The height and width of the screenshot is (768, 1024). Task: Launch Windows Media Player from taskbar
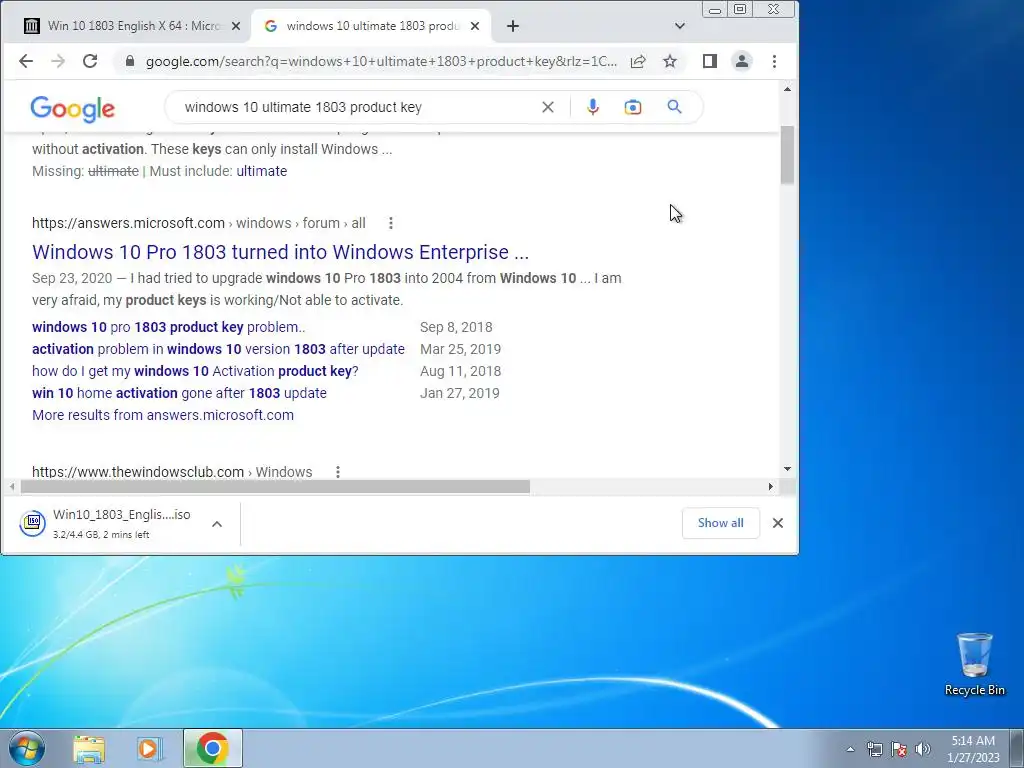pyautogui.click(x=150, y=749)
